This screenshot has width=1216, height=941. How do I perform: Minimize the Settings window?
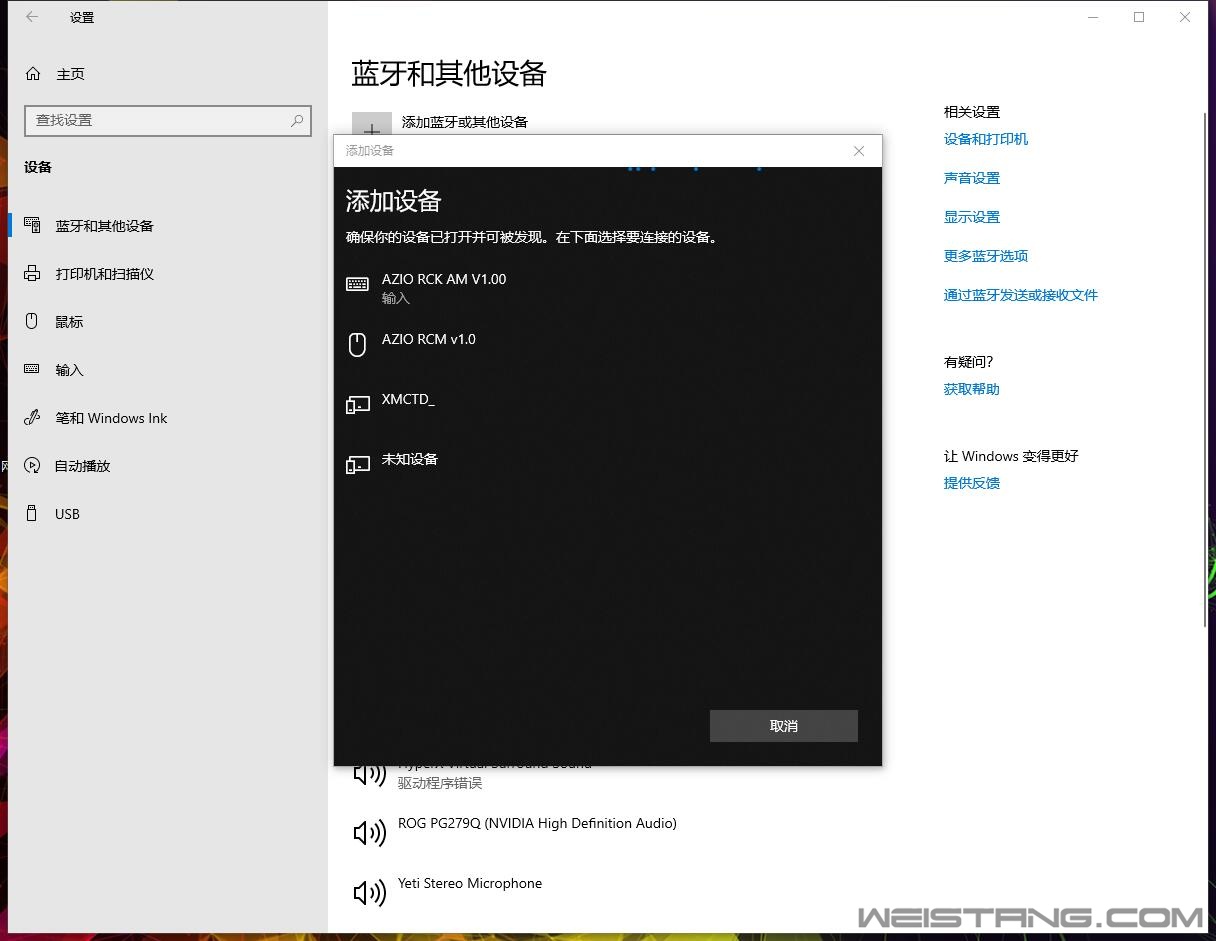point(1093,17)
